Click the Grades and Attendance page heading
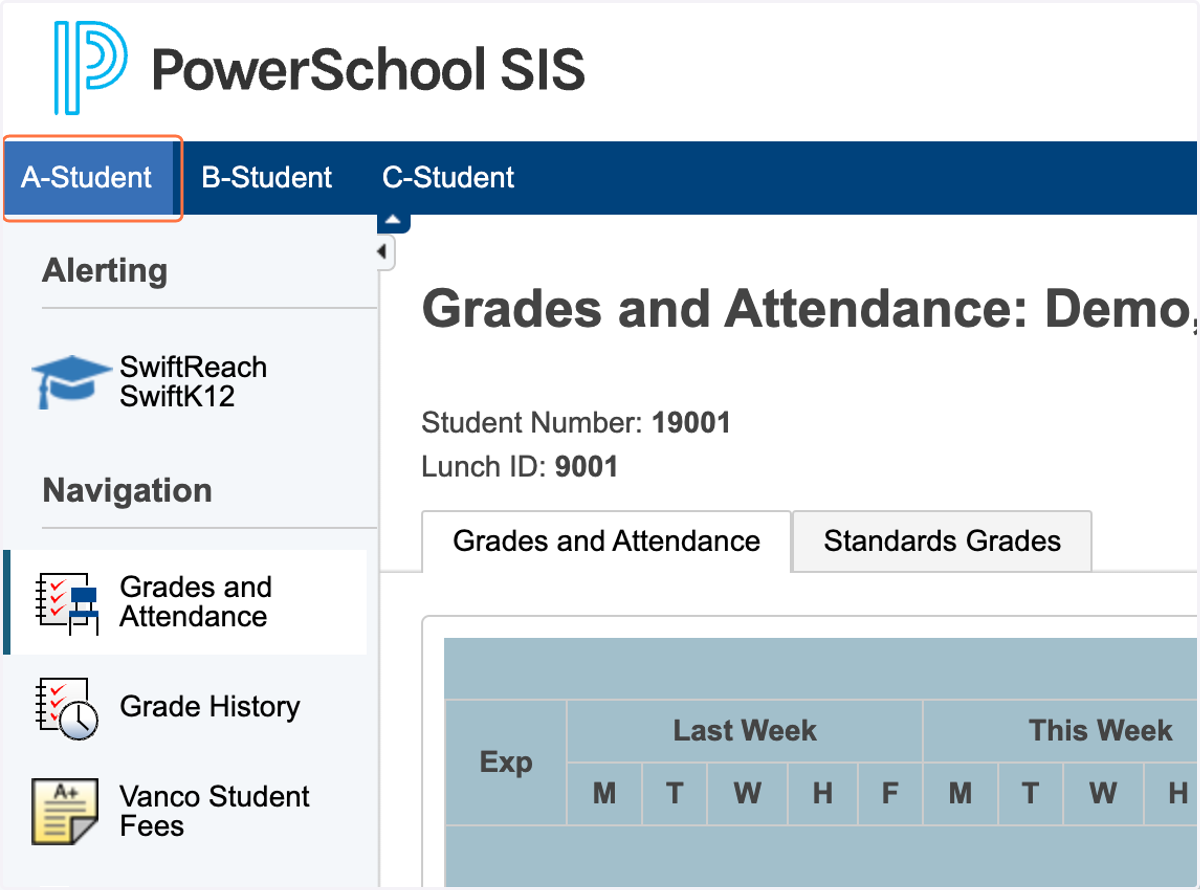 pos(810,309)
